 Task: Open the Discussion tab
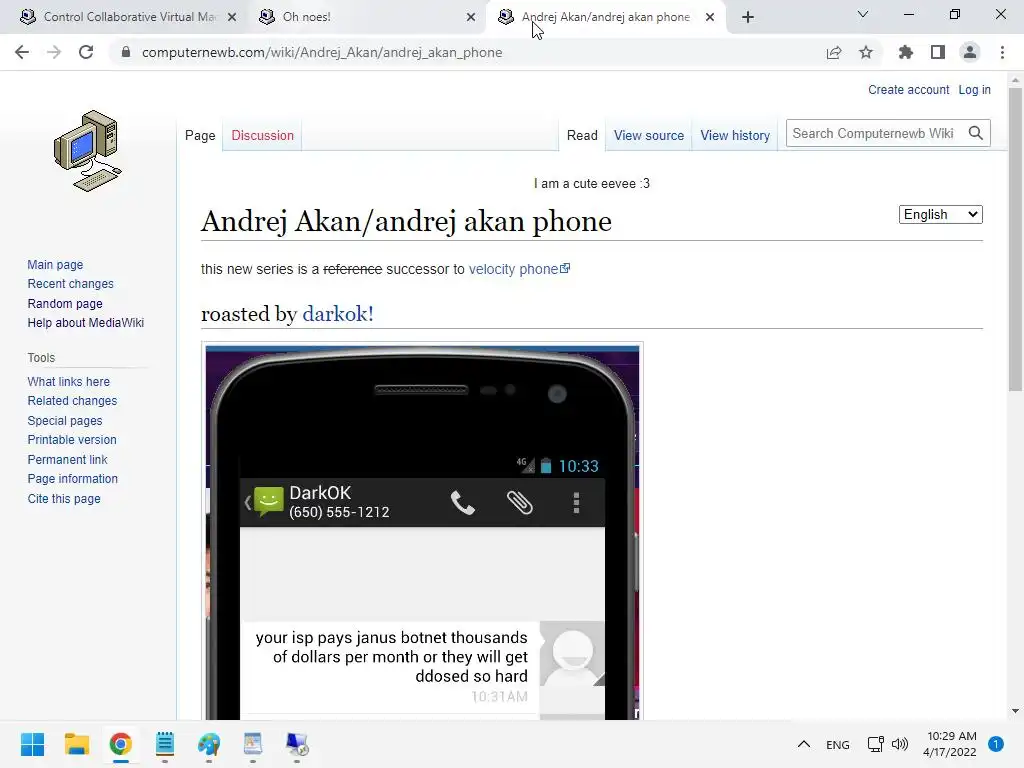(263, 135)
